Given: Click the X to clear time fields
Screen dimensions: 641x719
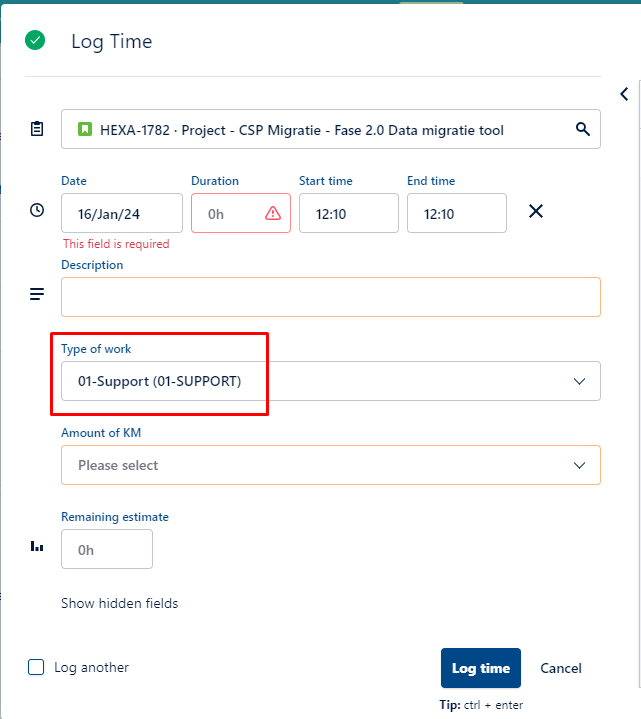Looking at the screenshot, I should coord(536,211).
